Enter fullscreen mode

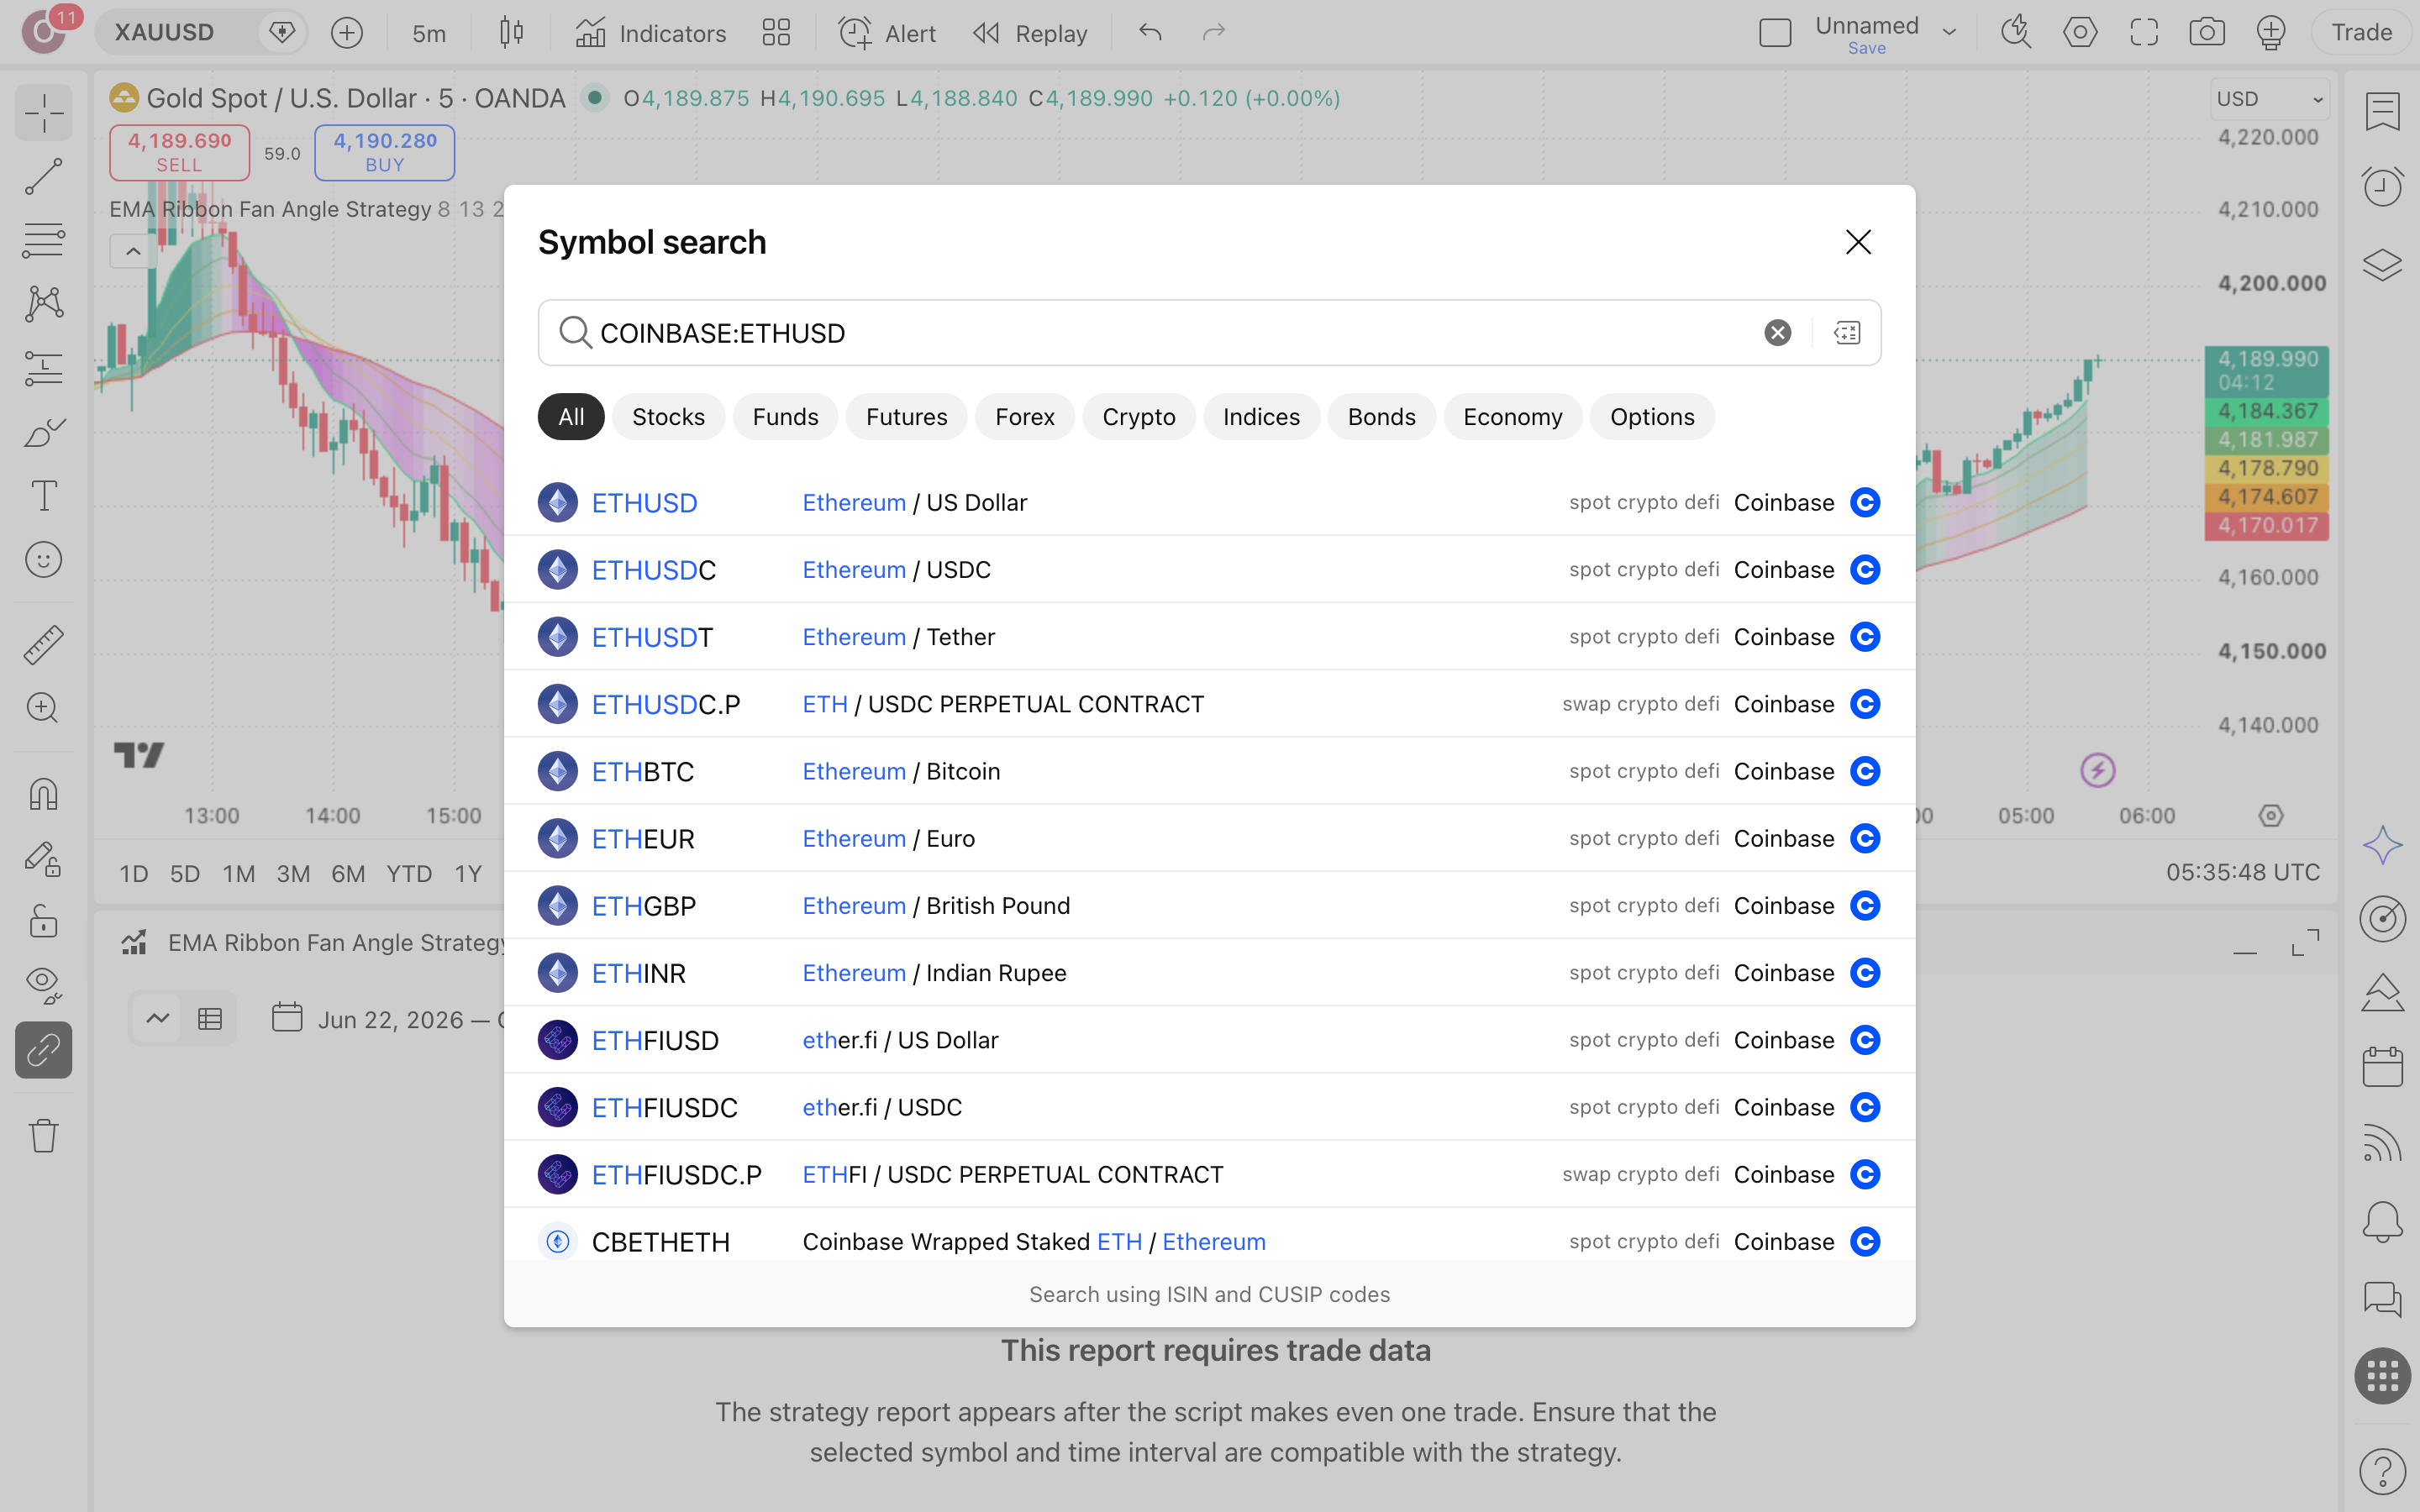(2144, 33)
